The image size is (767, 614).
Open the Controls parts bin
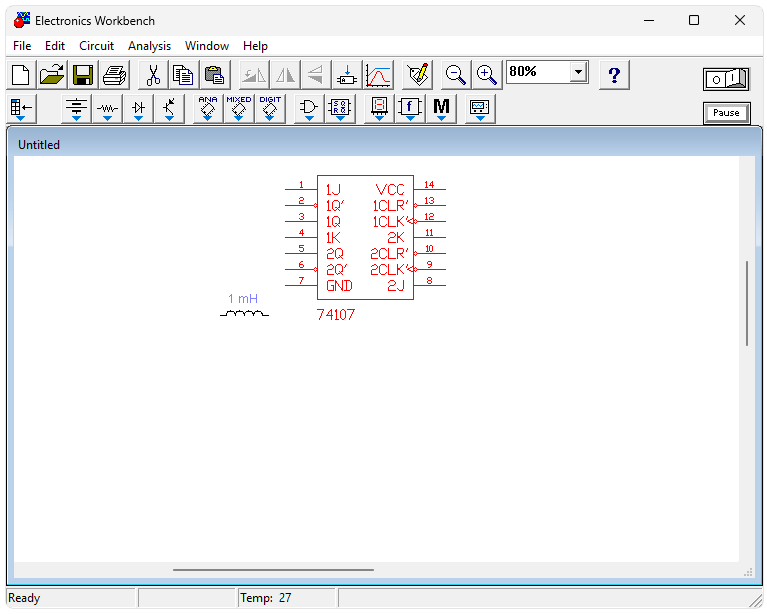(x=410, y=109)
